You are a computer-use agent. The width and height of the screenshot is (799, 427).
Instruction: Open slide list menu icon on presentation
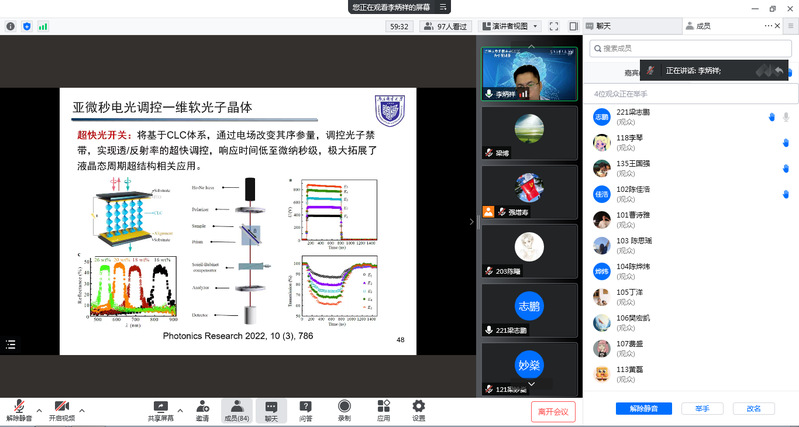11,344
